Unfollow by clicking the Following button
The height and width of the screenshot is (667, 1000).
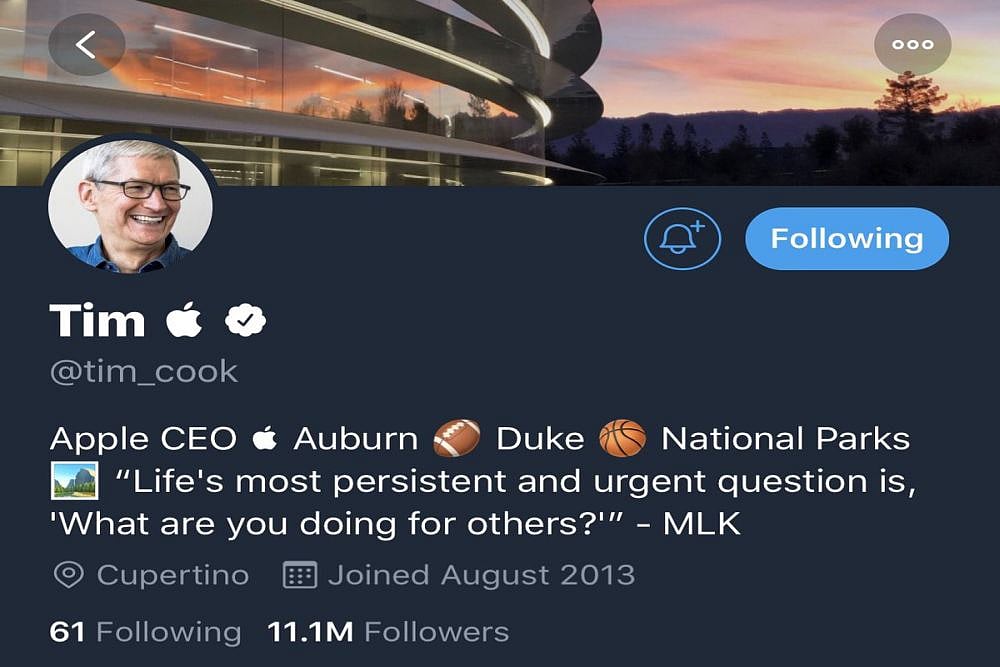point(846,238)
